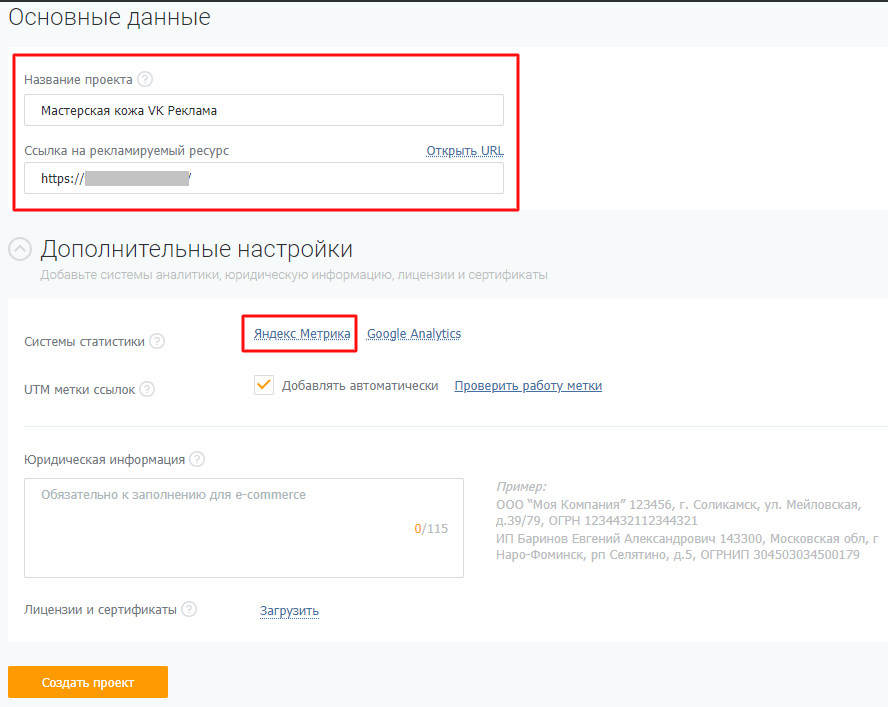Click help icon next to Название проекта

click(145, 79)
